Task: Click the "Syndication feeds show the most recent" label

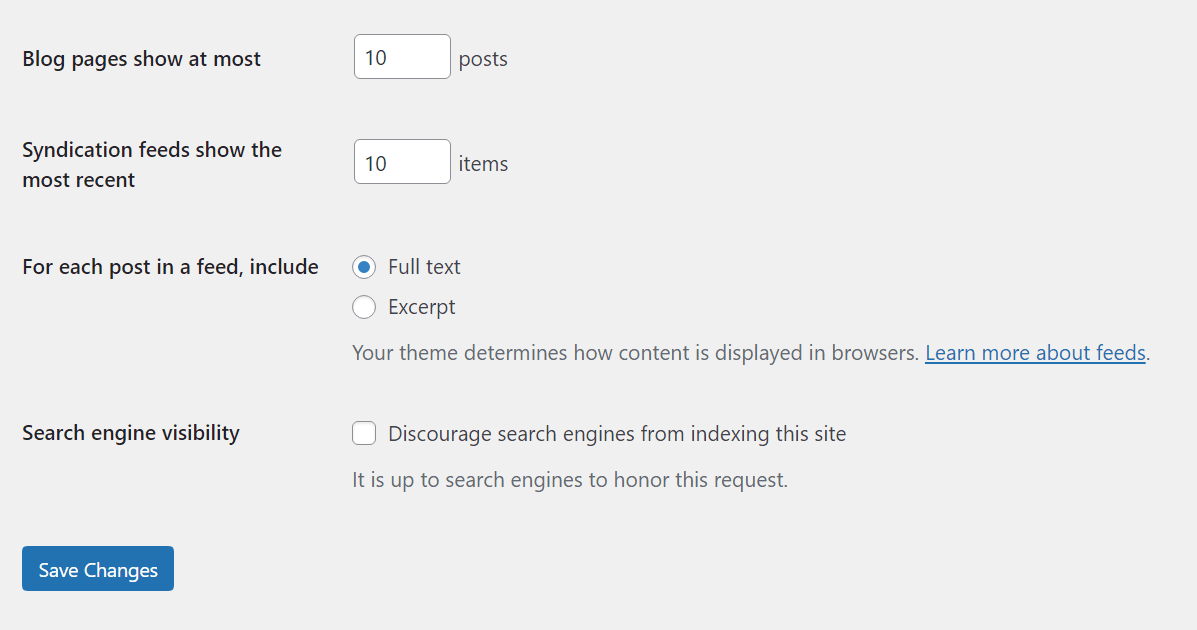Action: [151, 165]
